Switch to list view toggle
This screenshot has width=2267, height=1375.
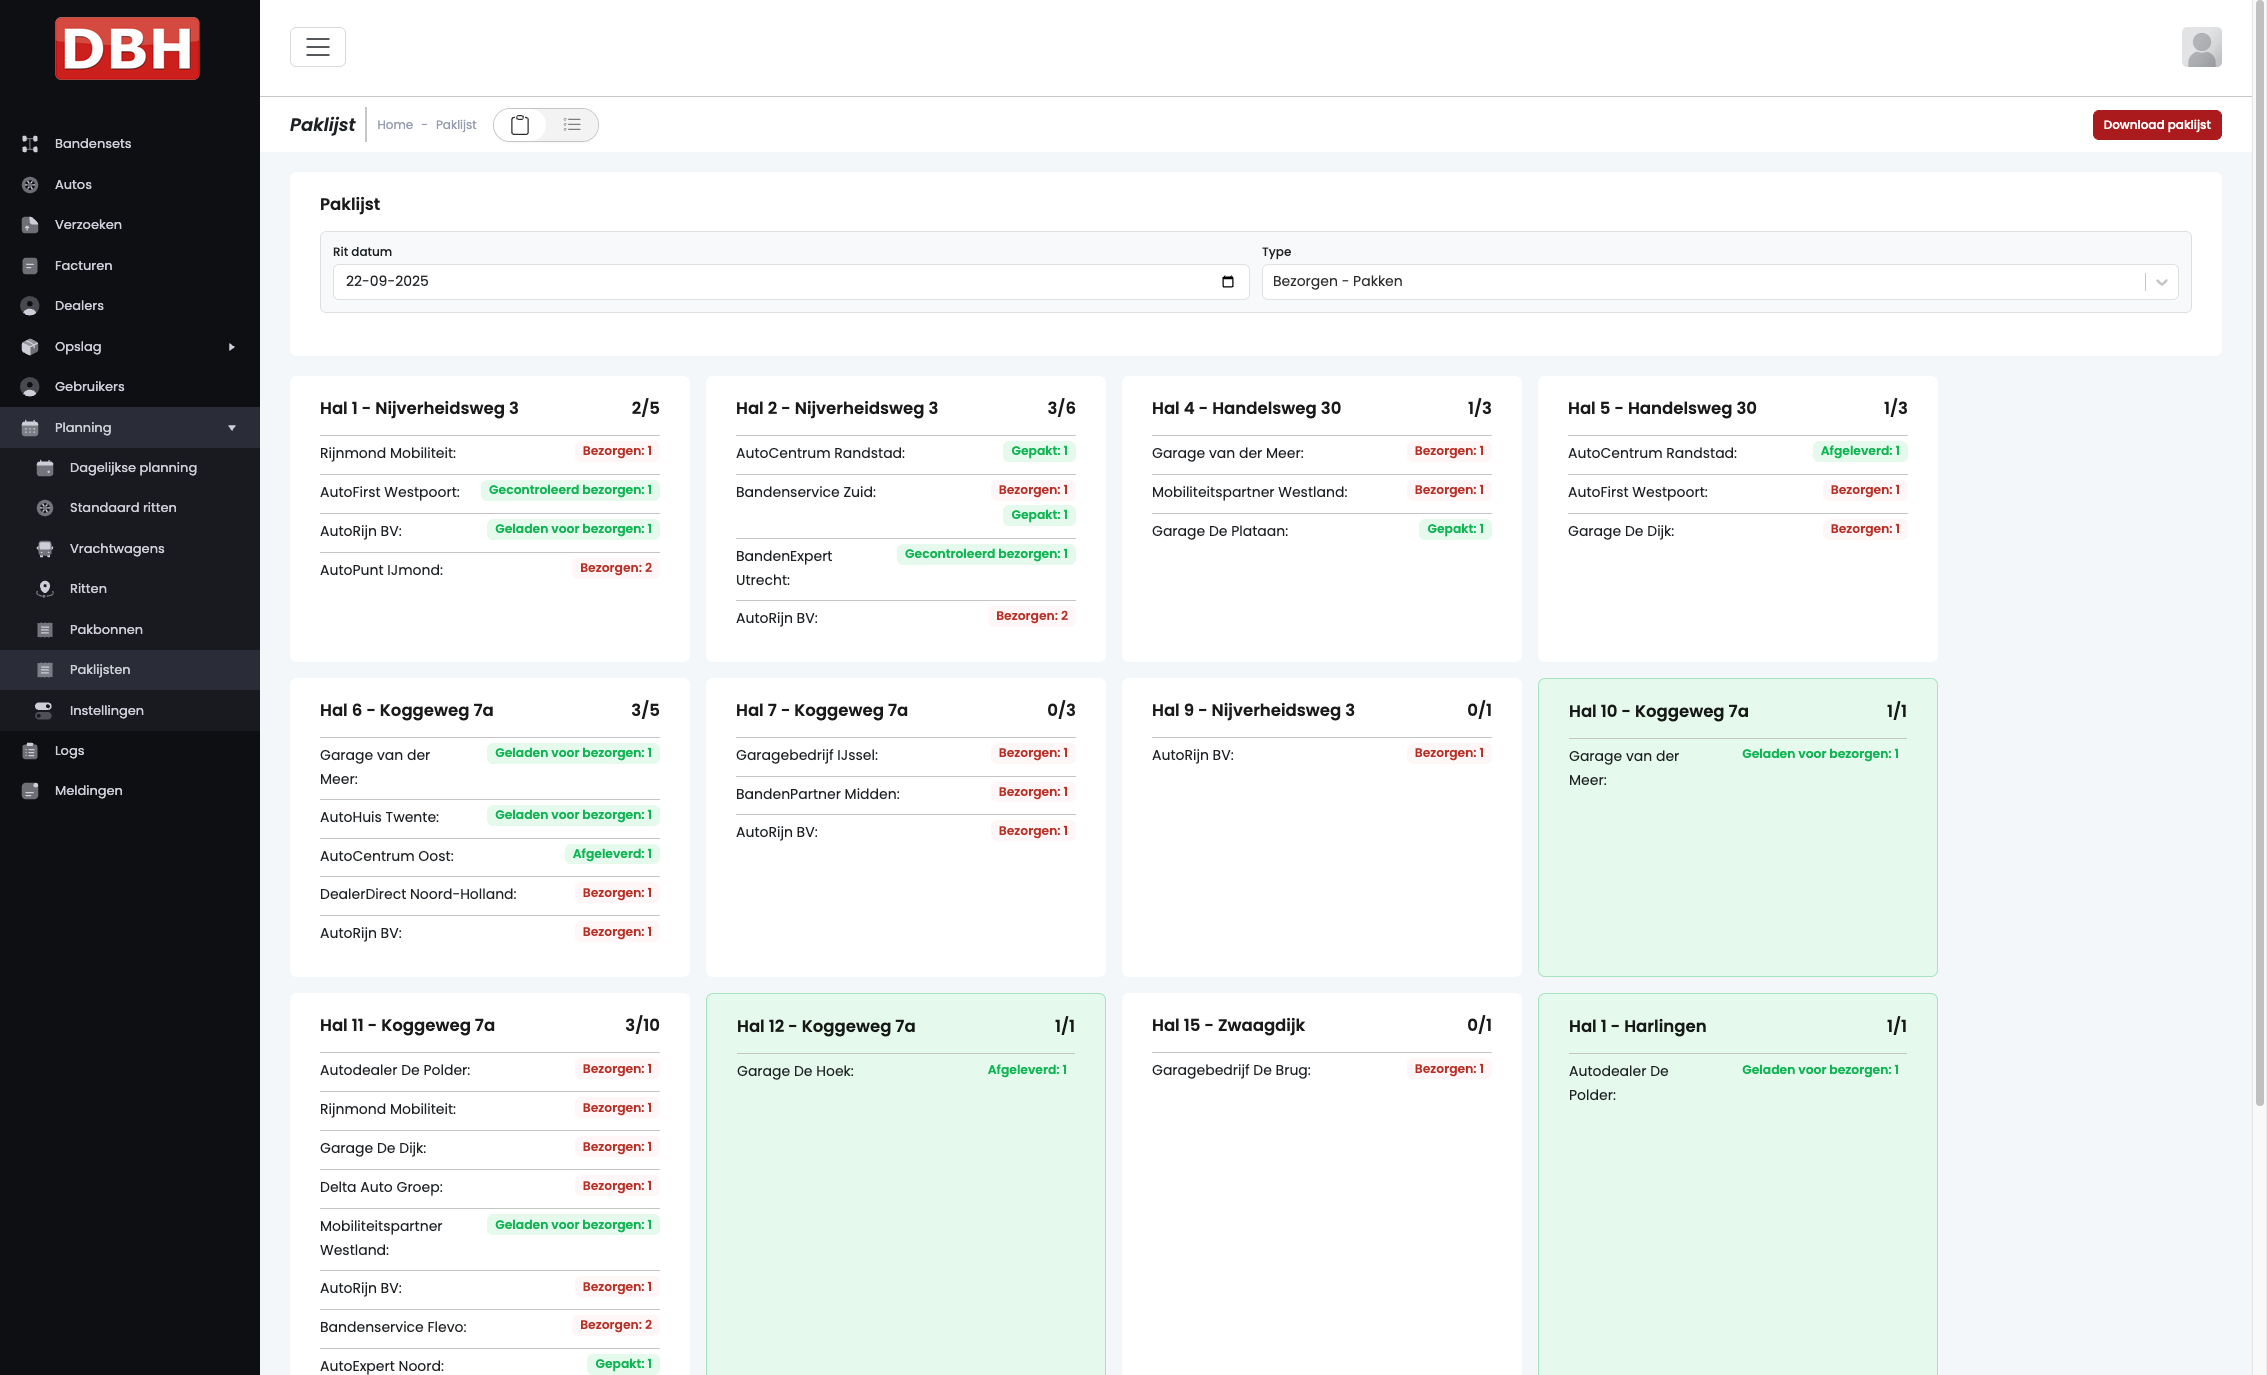click(572, 125)
